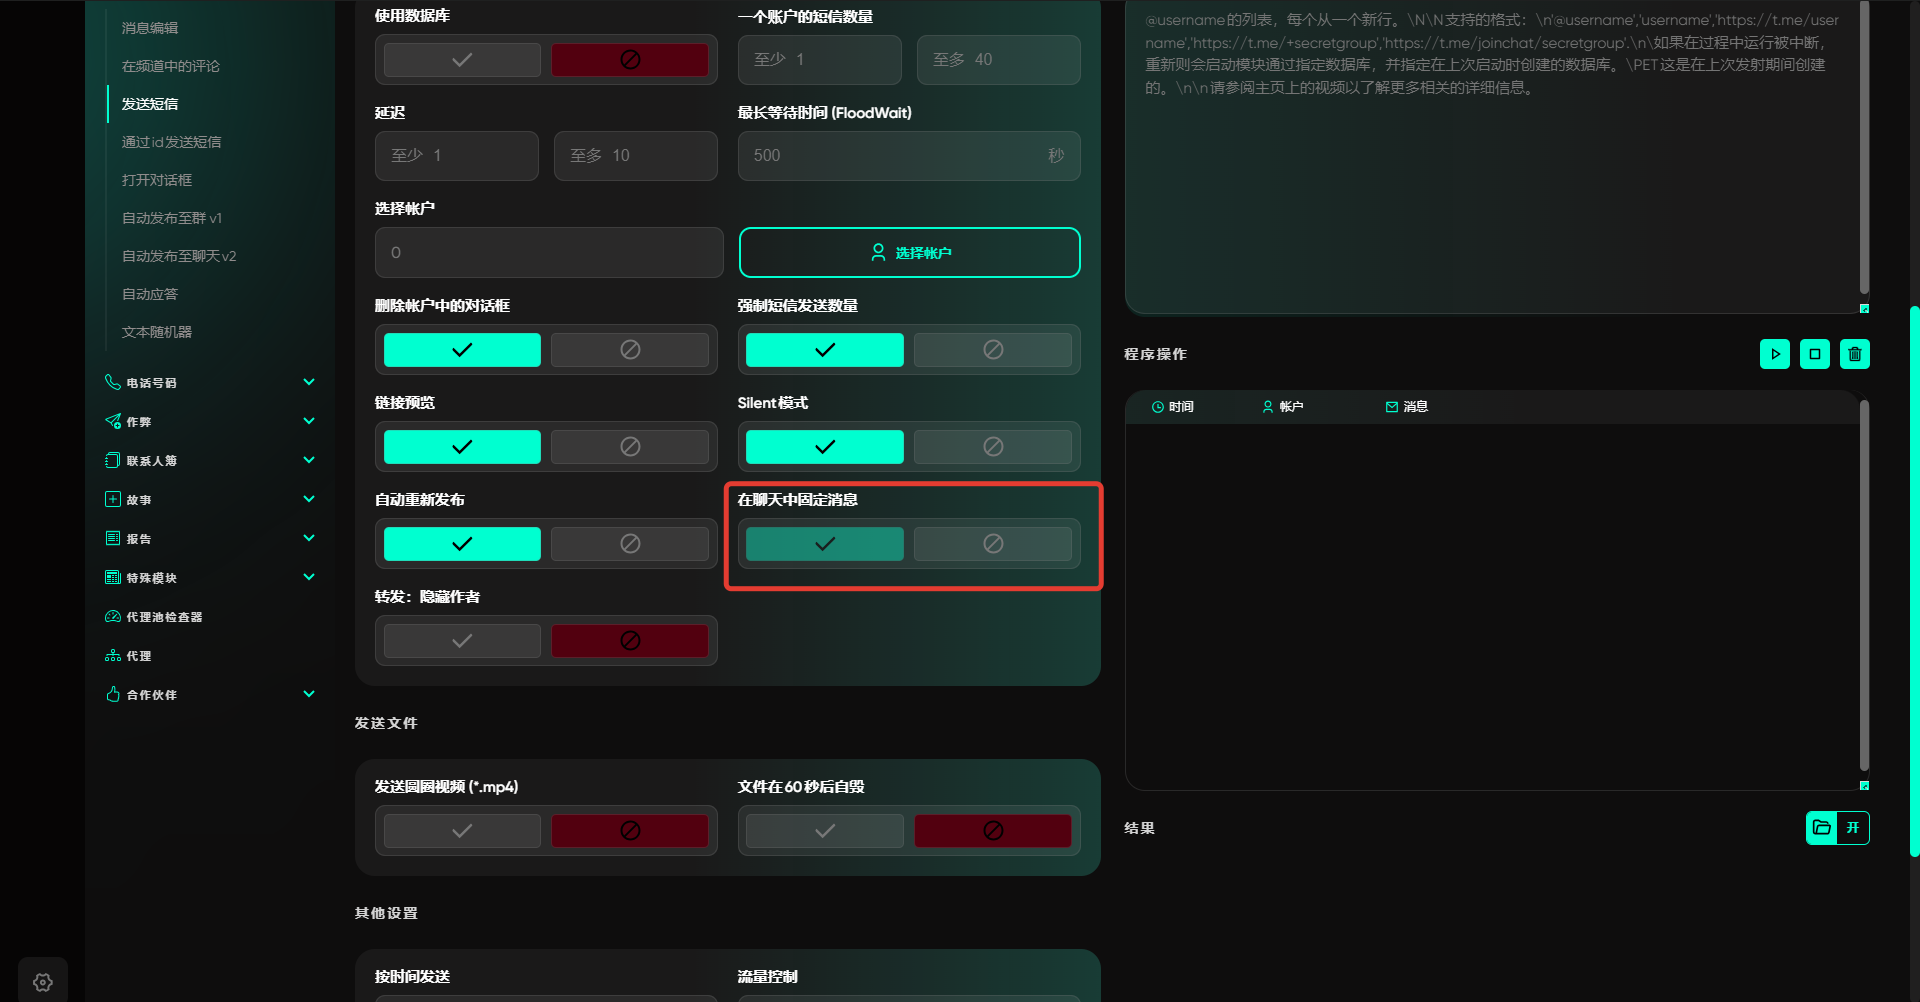This screenshot has height=1002, width=1920.
Task: Open settings gear icon at bottom left
Action: tap(43, 982)
